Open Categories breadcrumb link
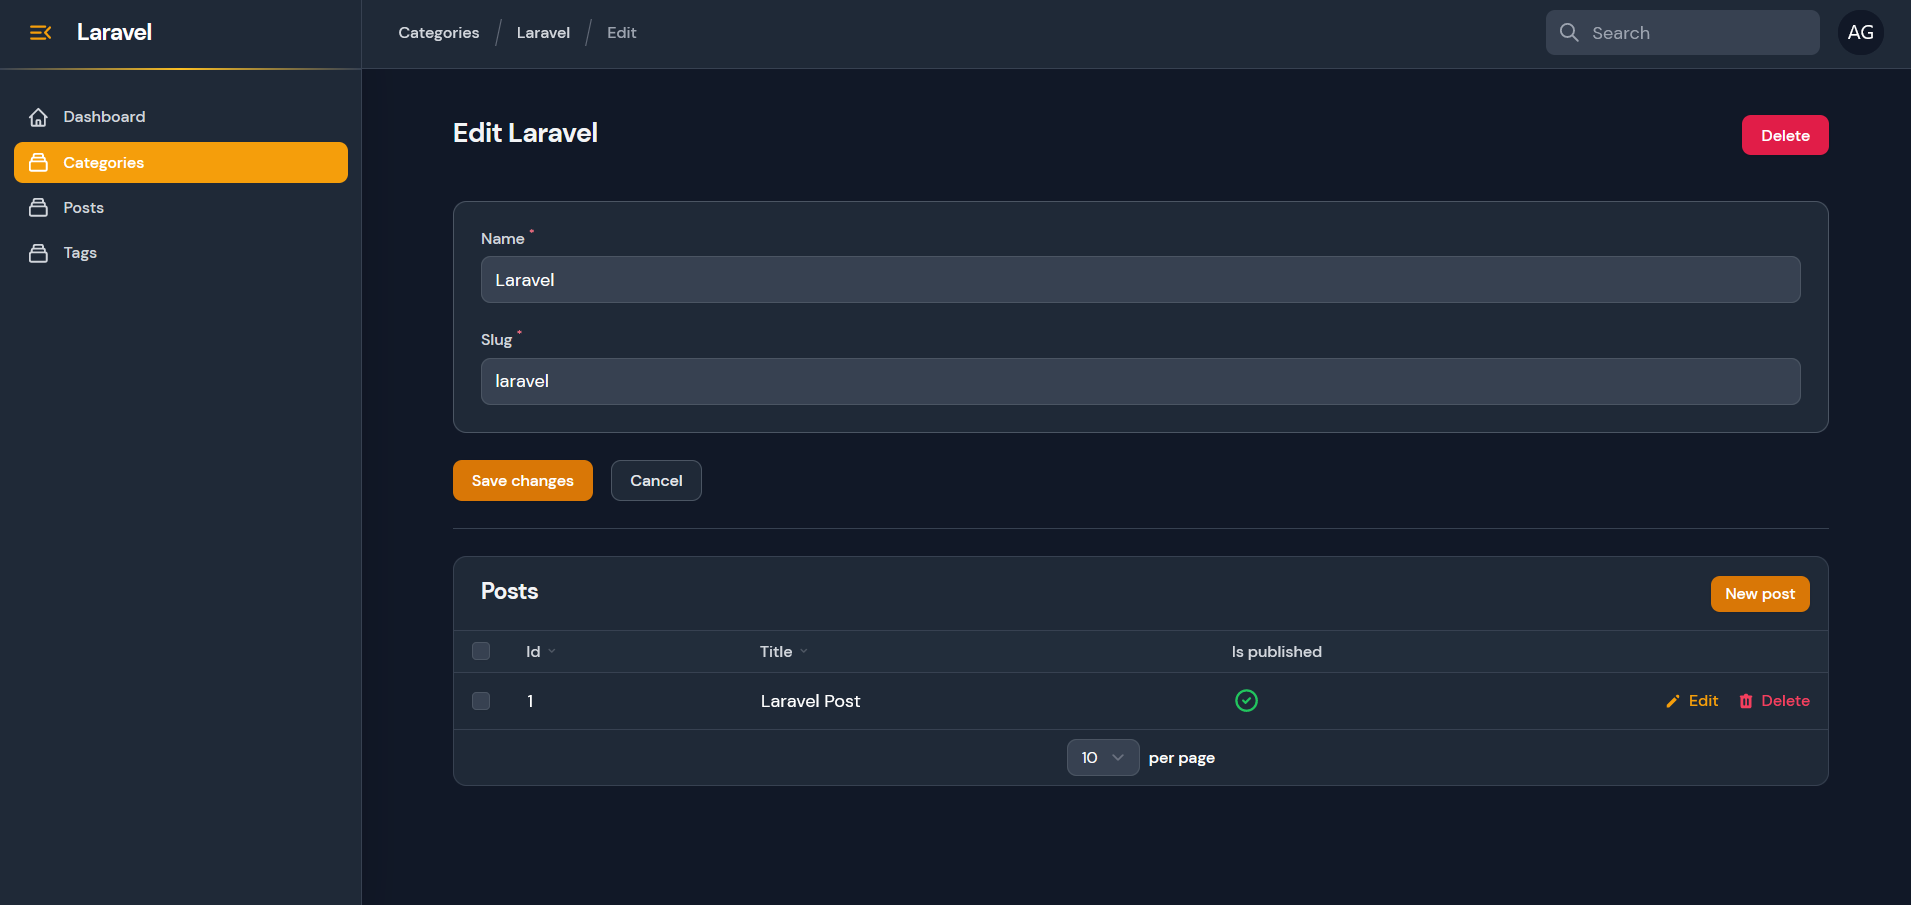The height and width of the screenshot is (905, 1911). click(x=438, y=33)
